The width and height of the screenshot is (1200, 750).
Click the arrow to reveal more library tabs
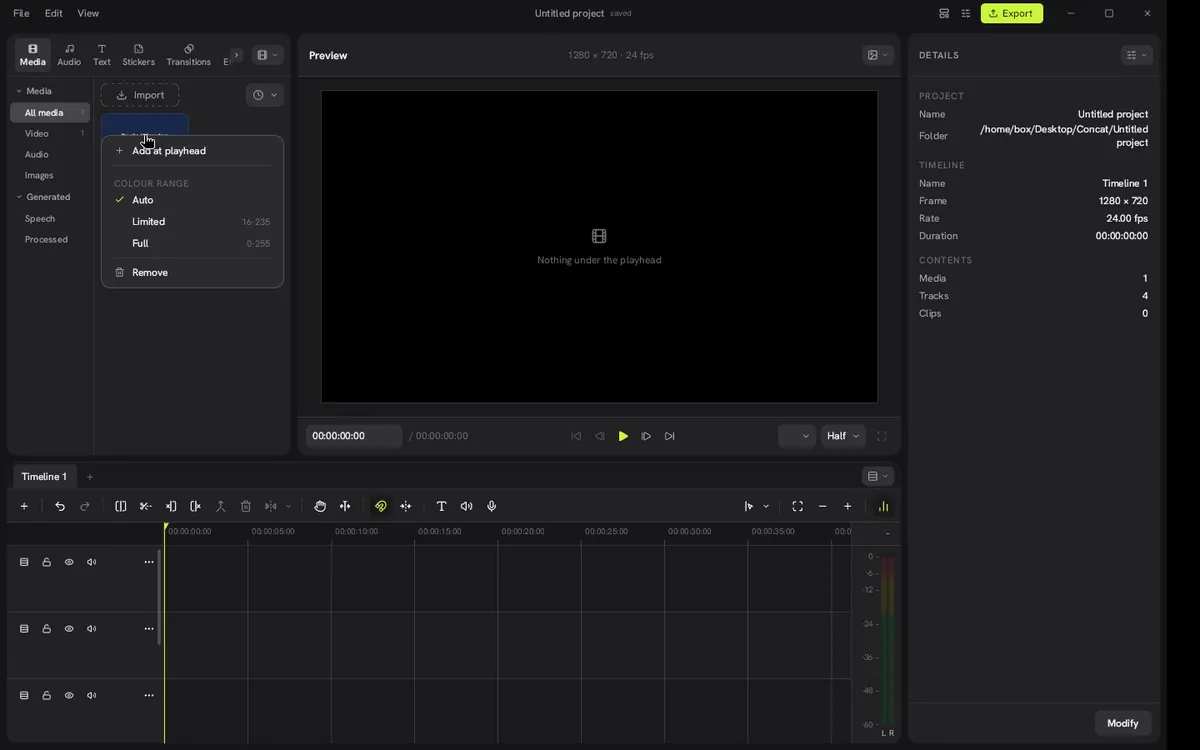(x=236, y=55)
